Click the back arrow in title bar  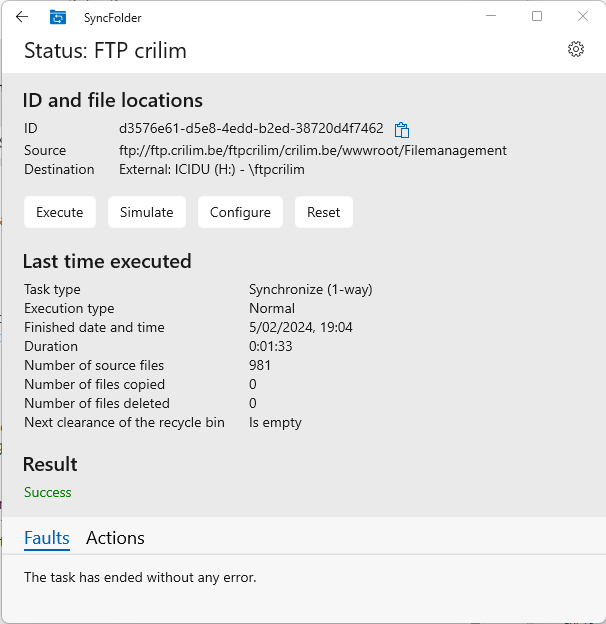pyautogui.click(x=22, y=17)
